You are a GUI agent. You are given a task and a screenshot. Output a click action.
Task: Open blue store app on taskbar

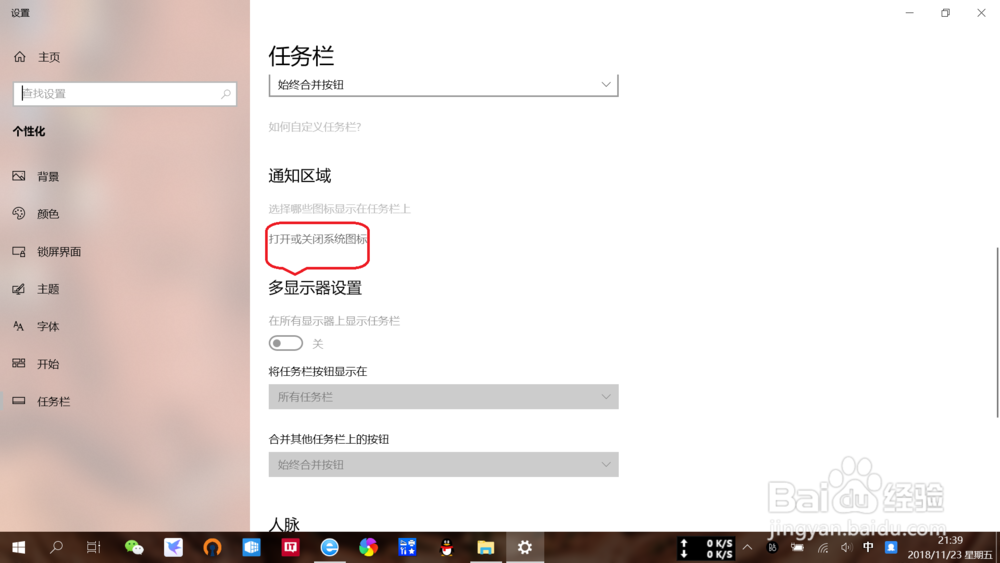(x=407, y=547)
